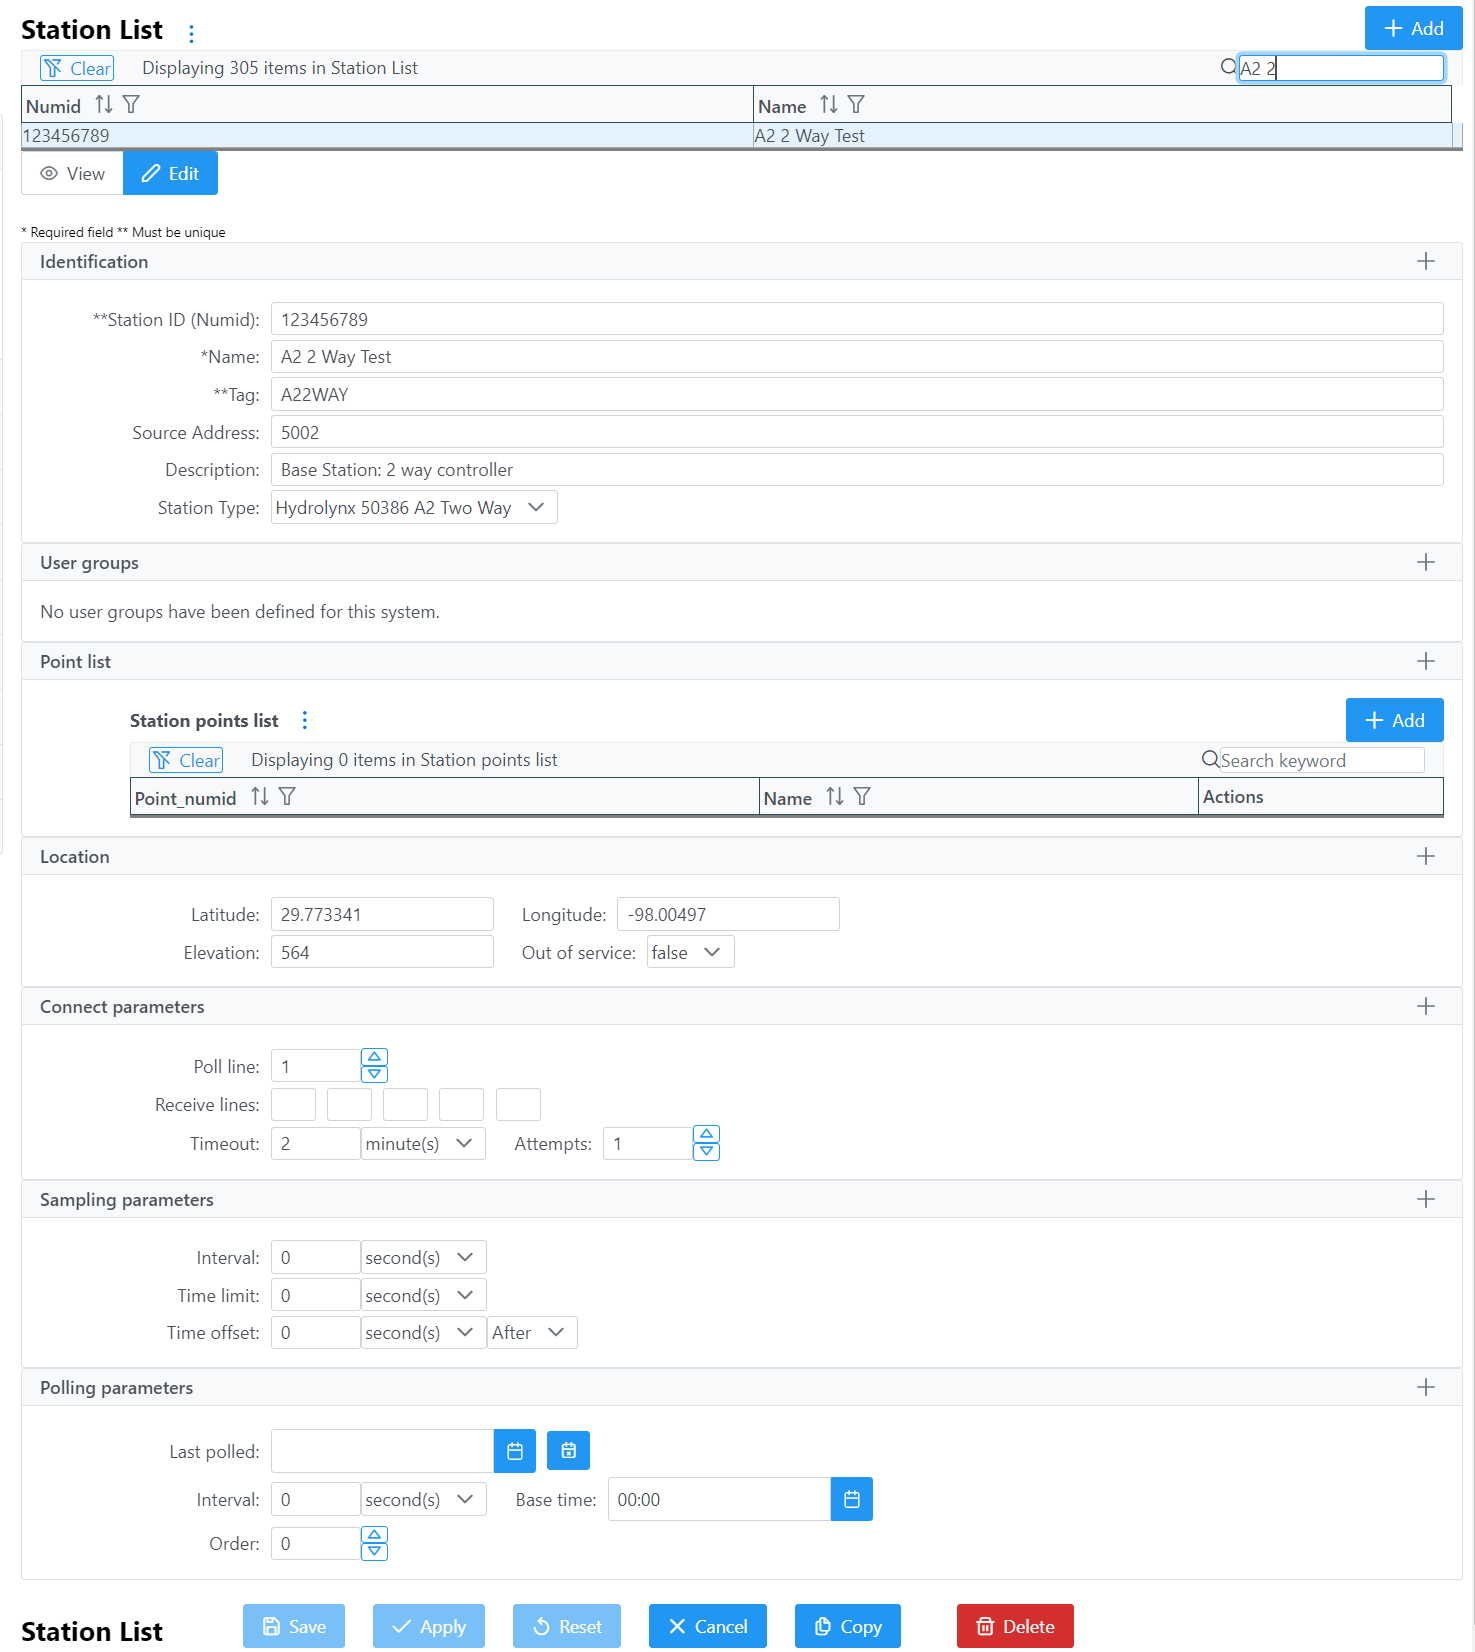Open Base time picker icon
Image resolution: width=1475 pixels, height=1652 pixels.
851,1499
